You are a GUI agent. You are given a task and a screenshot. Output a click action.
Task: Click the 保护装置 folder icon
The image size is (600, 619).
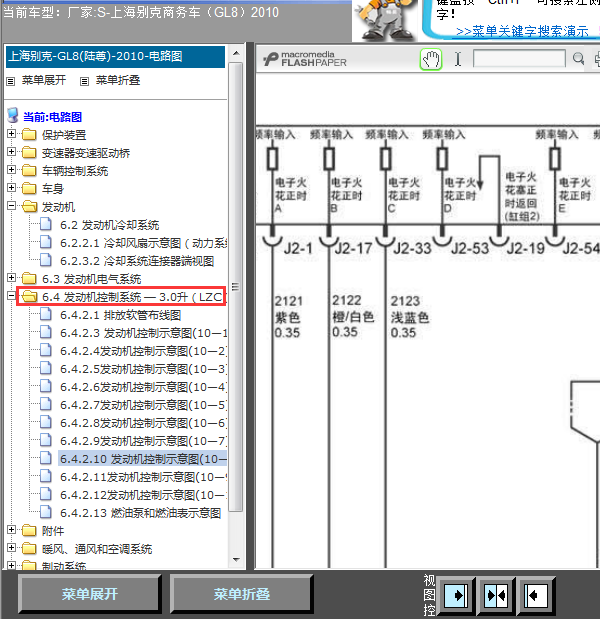(x=29, y=135)
